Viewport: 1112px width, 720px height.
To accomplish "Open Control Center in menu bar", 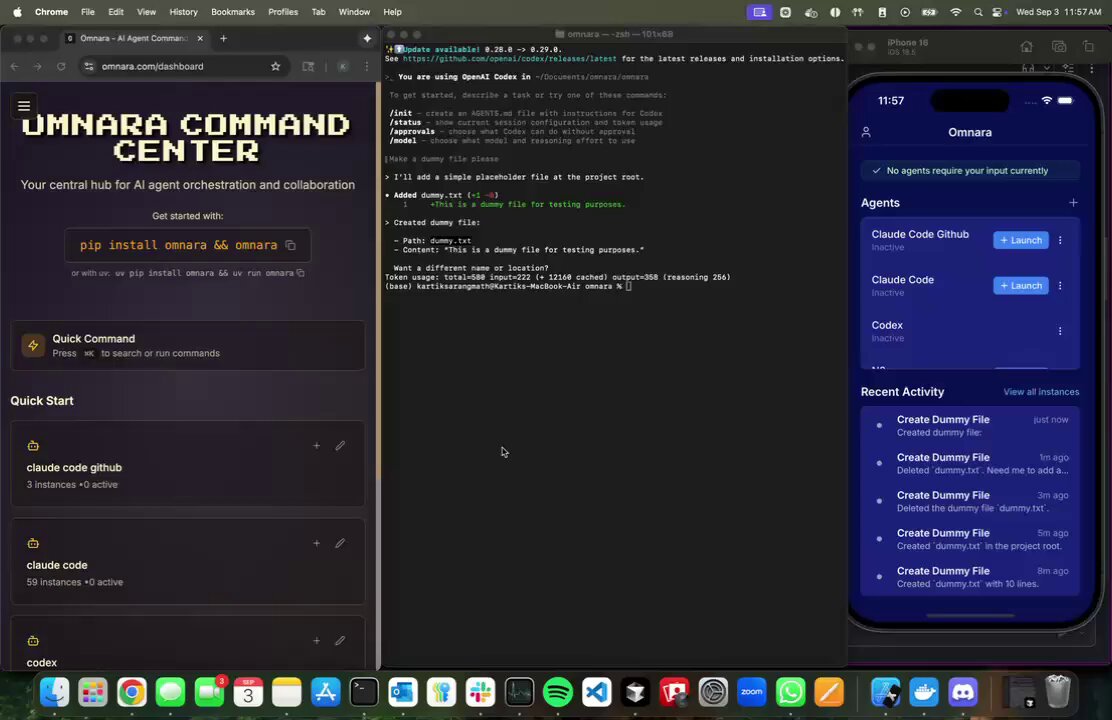I will pyautogui.click(x=999, y=12).
